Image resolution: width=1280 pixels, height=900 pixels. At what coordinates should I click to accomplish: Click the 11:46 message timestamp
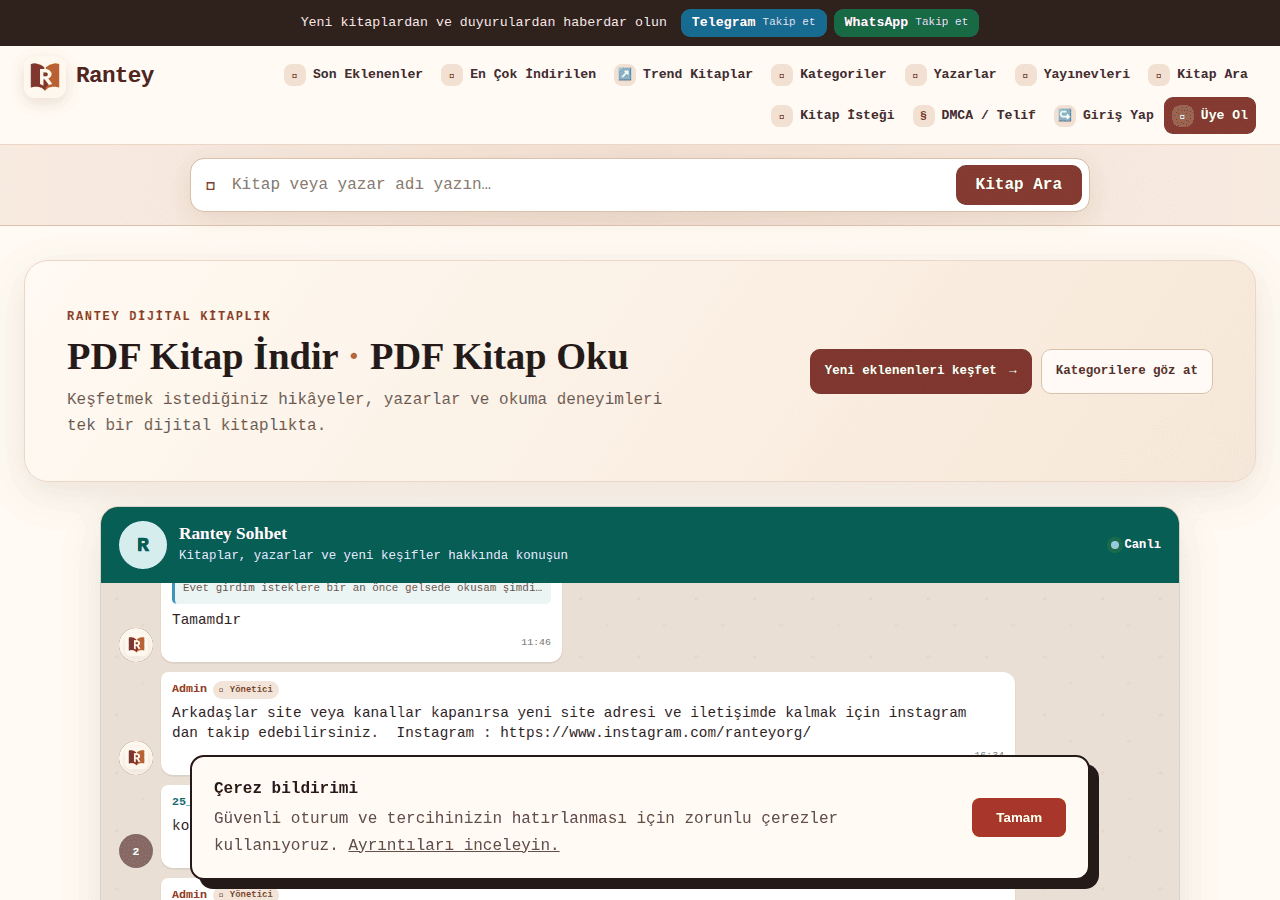(536, 642)
